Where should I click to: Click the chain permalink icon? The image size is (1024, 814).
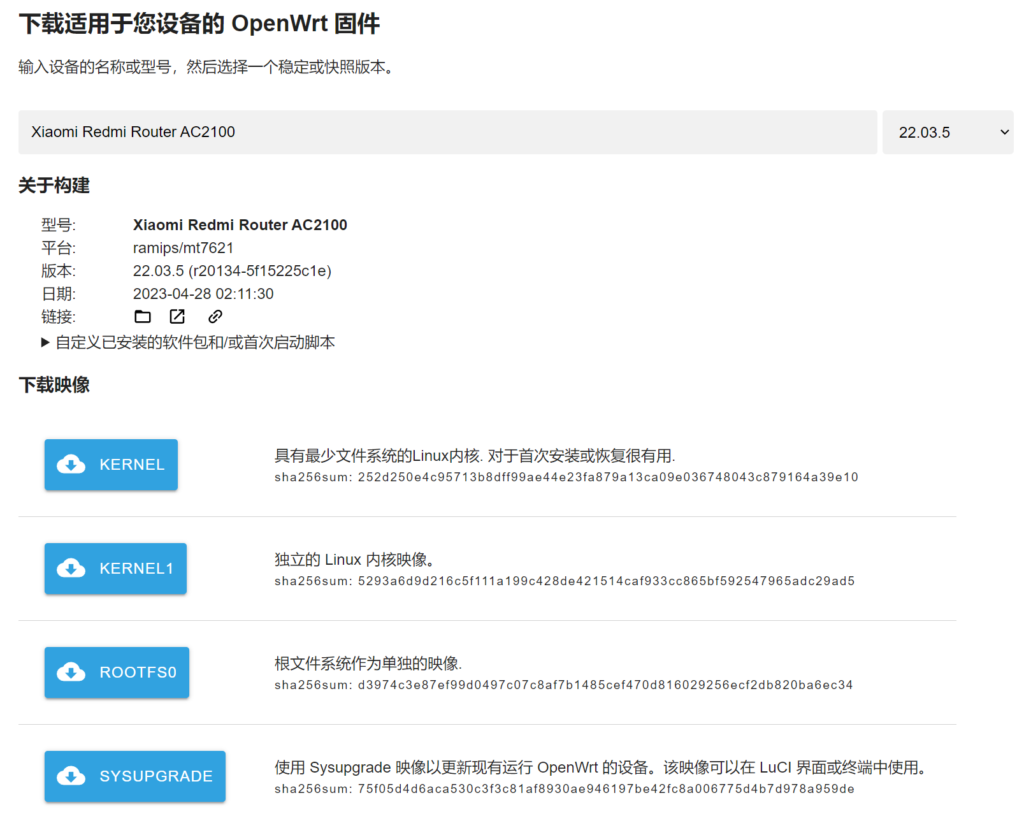[215, 317]
